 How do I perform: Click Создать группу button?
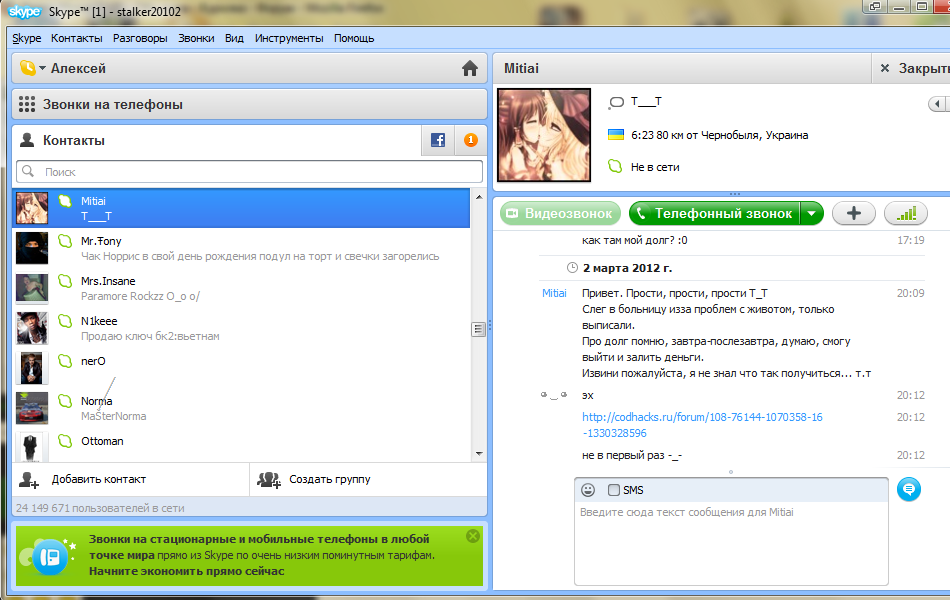click(368, 479)
